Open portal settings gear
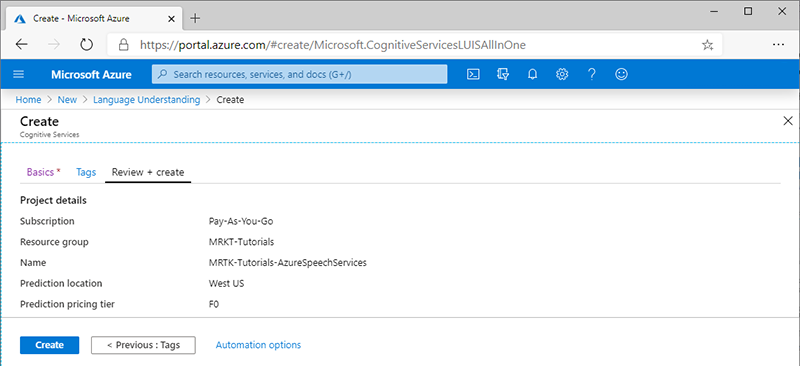This screenshot has width=800, height=366. [562, 75]
